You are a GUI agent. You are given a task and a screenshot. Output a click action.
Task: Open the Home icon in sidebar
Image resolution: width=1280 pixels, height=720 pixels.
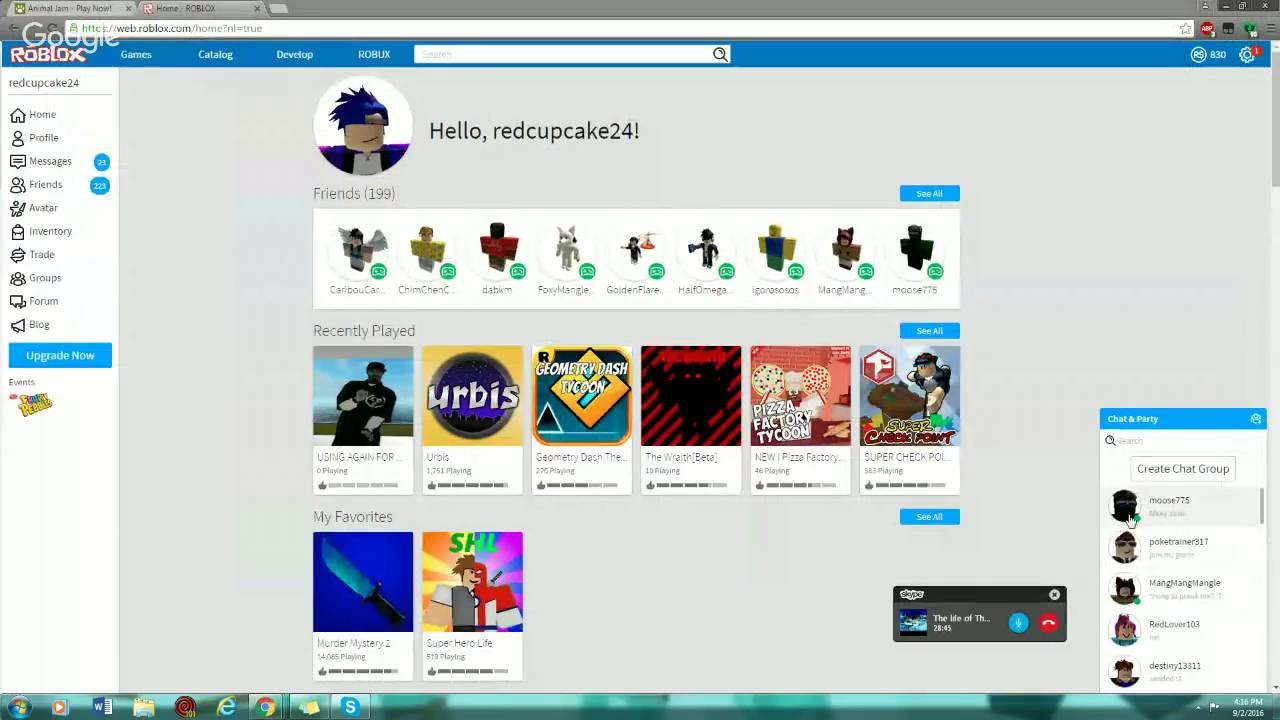tap(18, 115)
